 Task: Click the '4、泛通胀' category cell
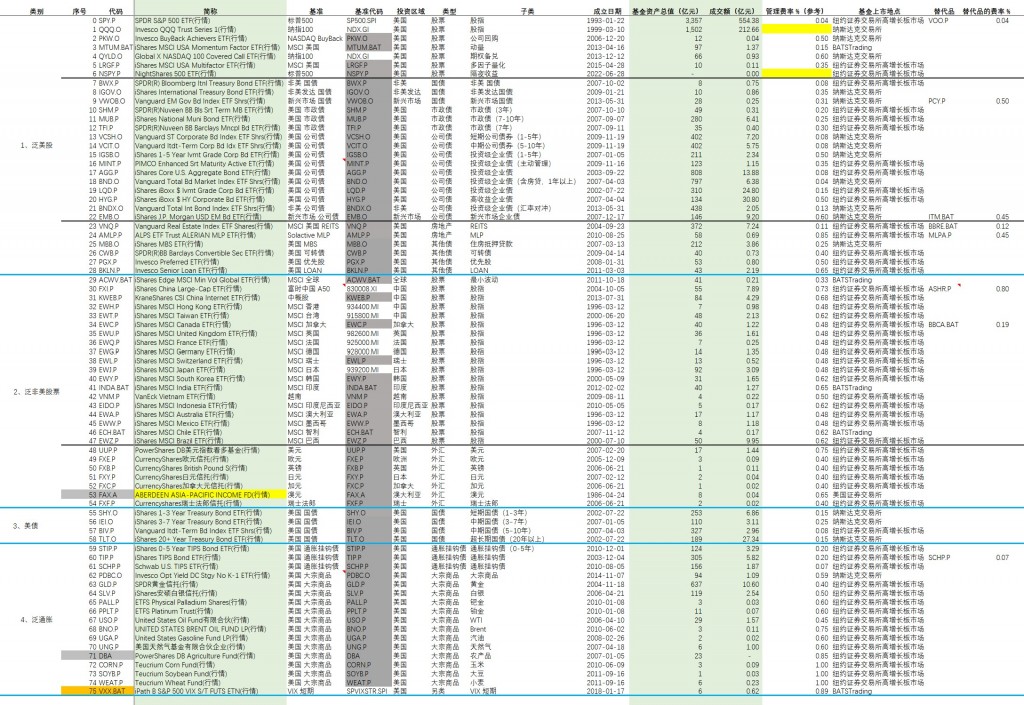click(36, 619)
